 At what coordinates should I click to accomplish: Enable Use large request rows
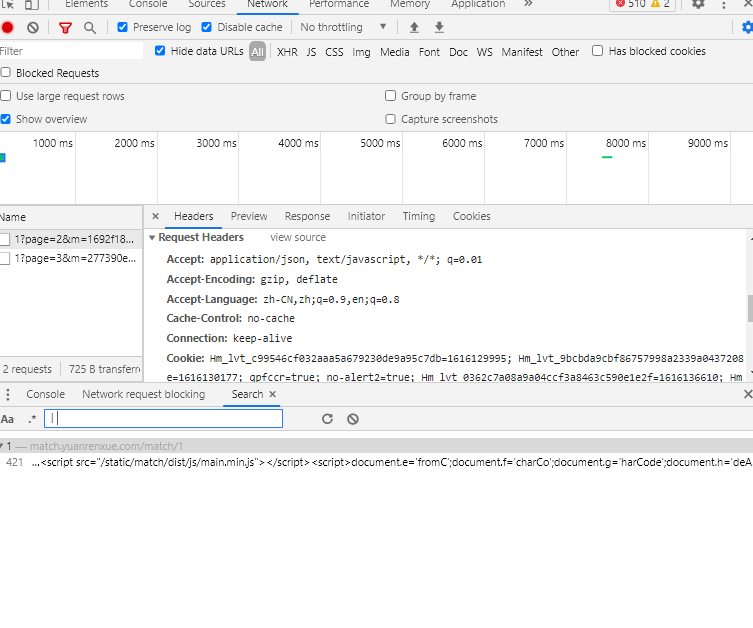[6, 96]
